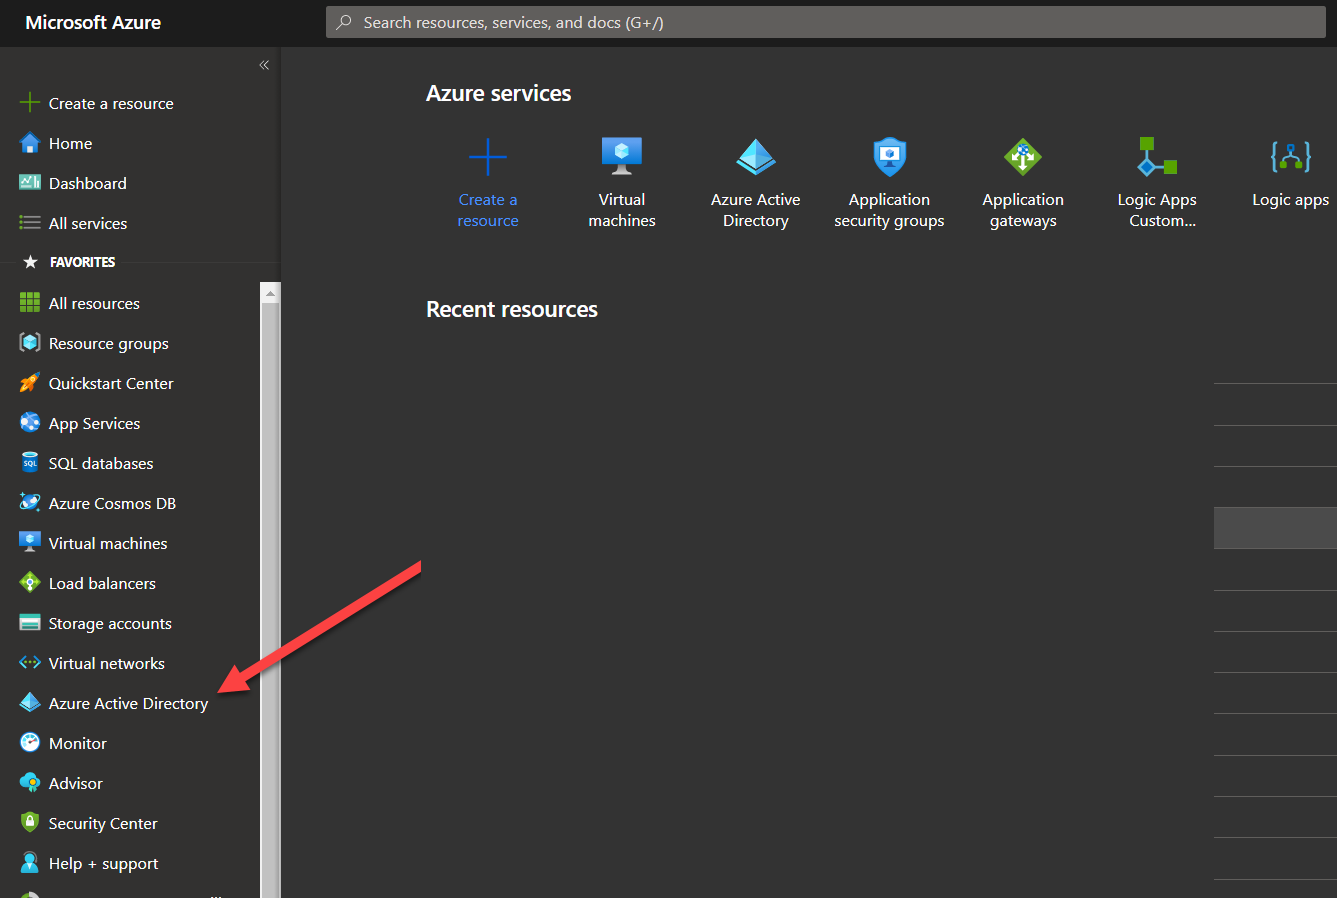Click the All resources grid icon
Screen dimensions: 1337x898
(30, 303)
